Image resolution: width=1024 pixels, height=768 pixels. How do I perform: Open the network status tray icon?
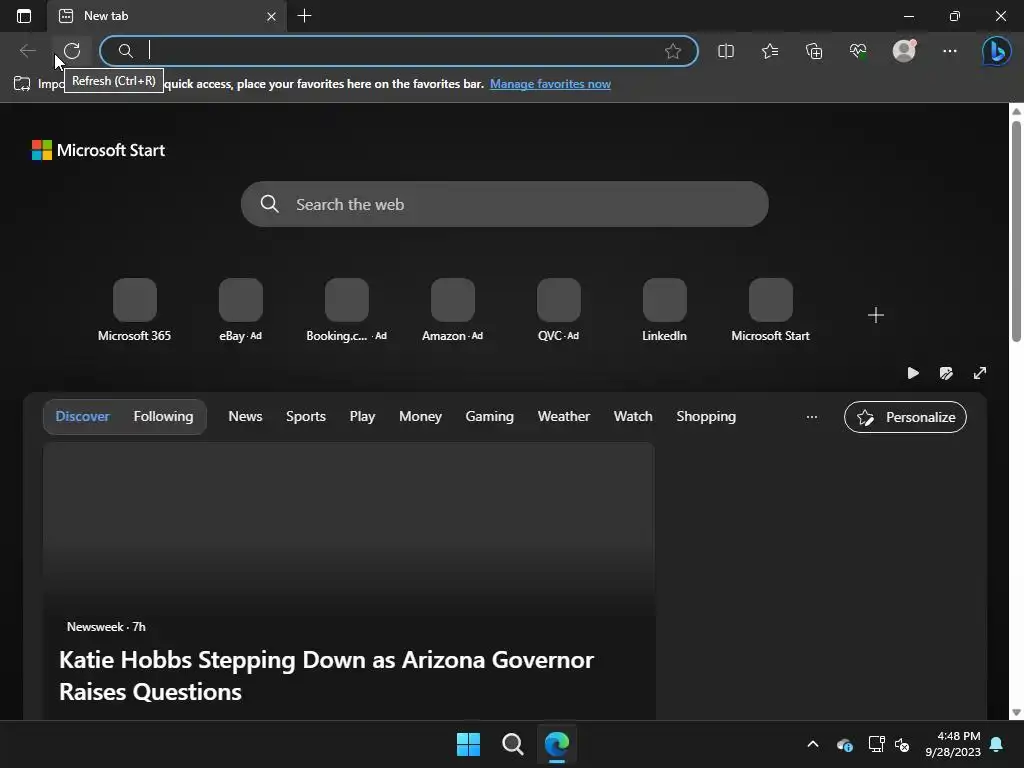pyautogui.click(x=876, y=744)
